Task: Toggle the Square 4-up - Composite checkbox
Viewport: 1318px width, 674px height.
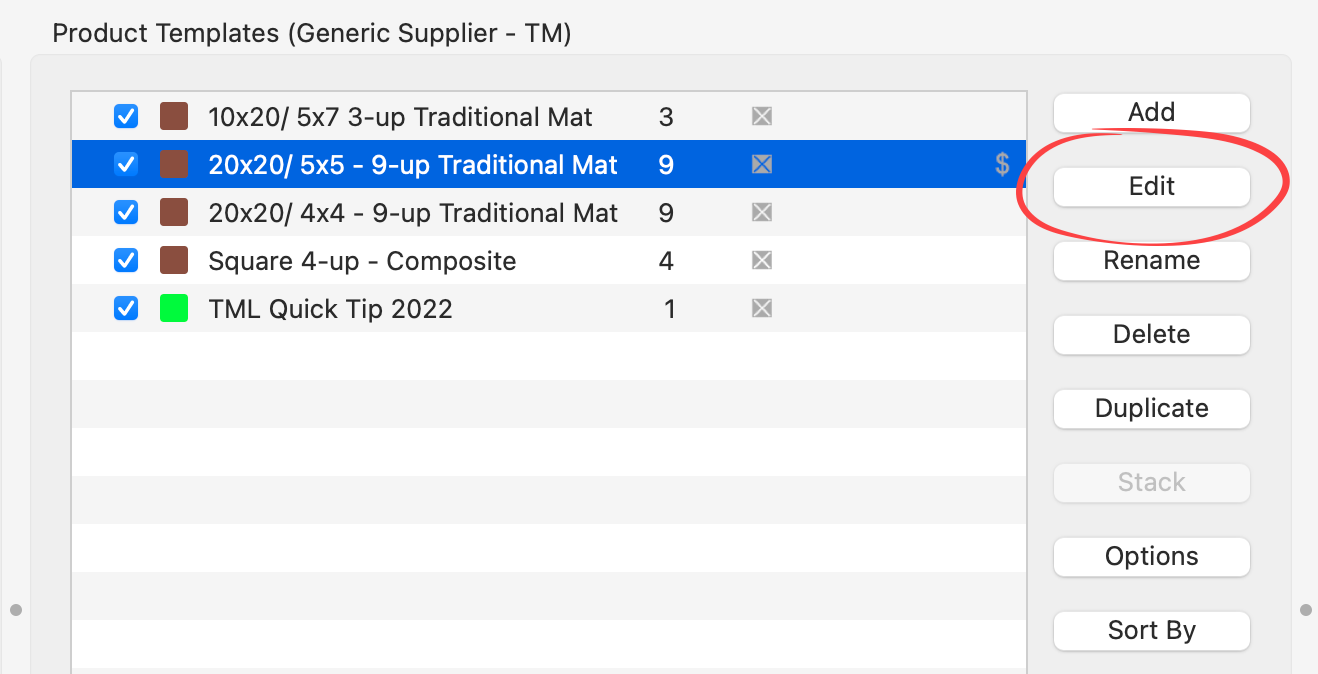Action: pos(126,261)
